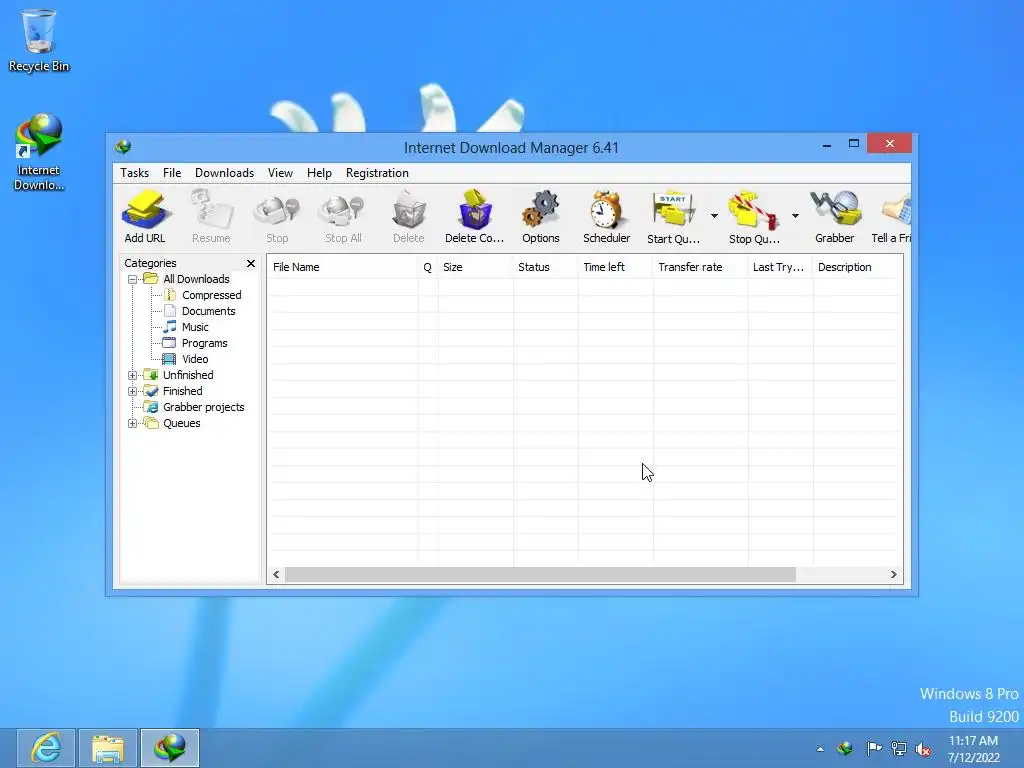Sort by Status column header
Screen dimensions: 1024x768
[x=545, y=267]
